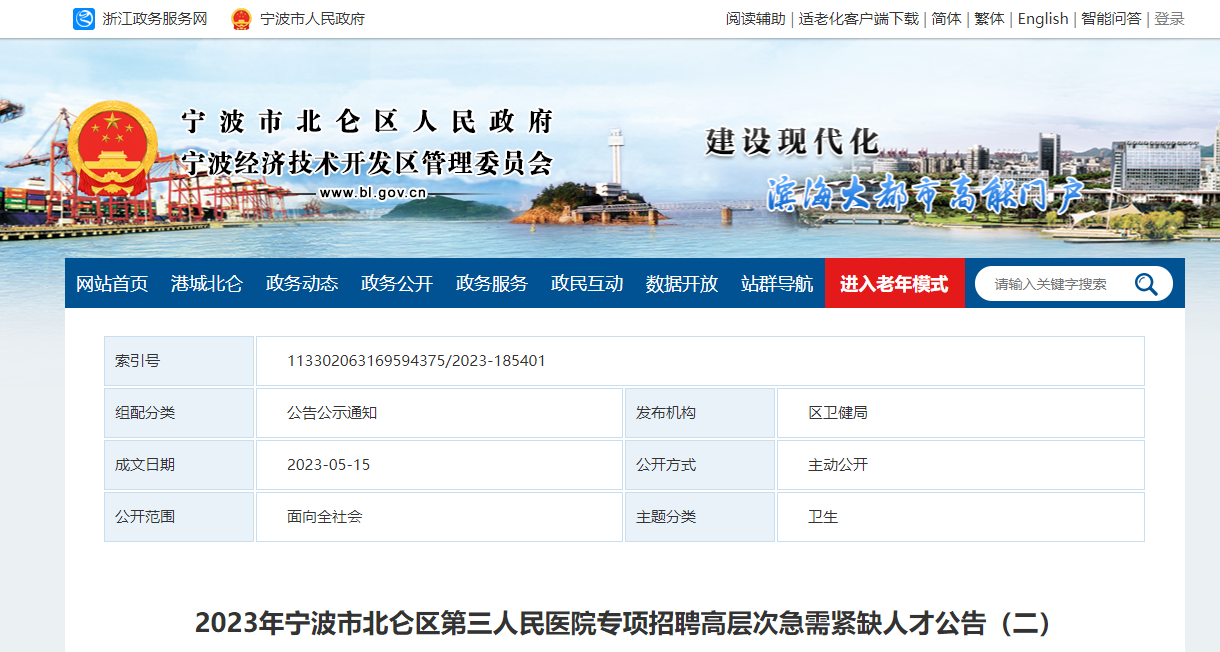Enable 阅读辅助 reading assistance

pos(755,19)
